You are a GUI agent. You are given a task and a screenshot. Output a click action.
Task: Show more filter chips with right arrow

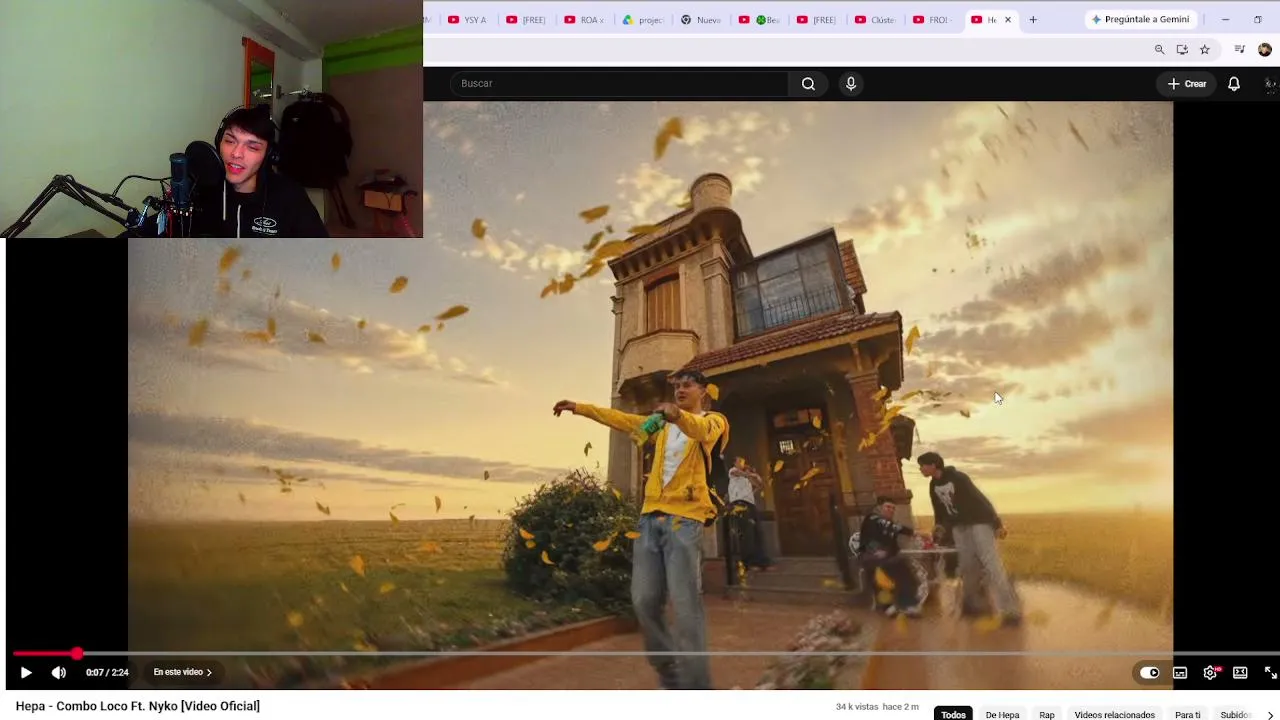tap(1270, 714)
